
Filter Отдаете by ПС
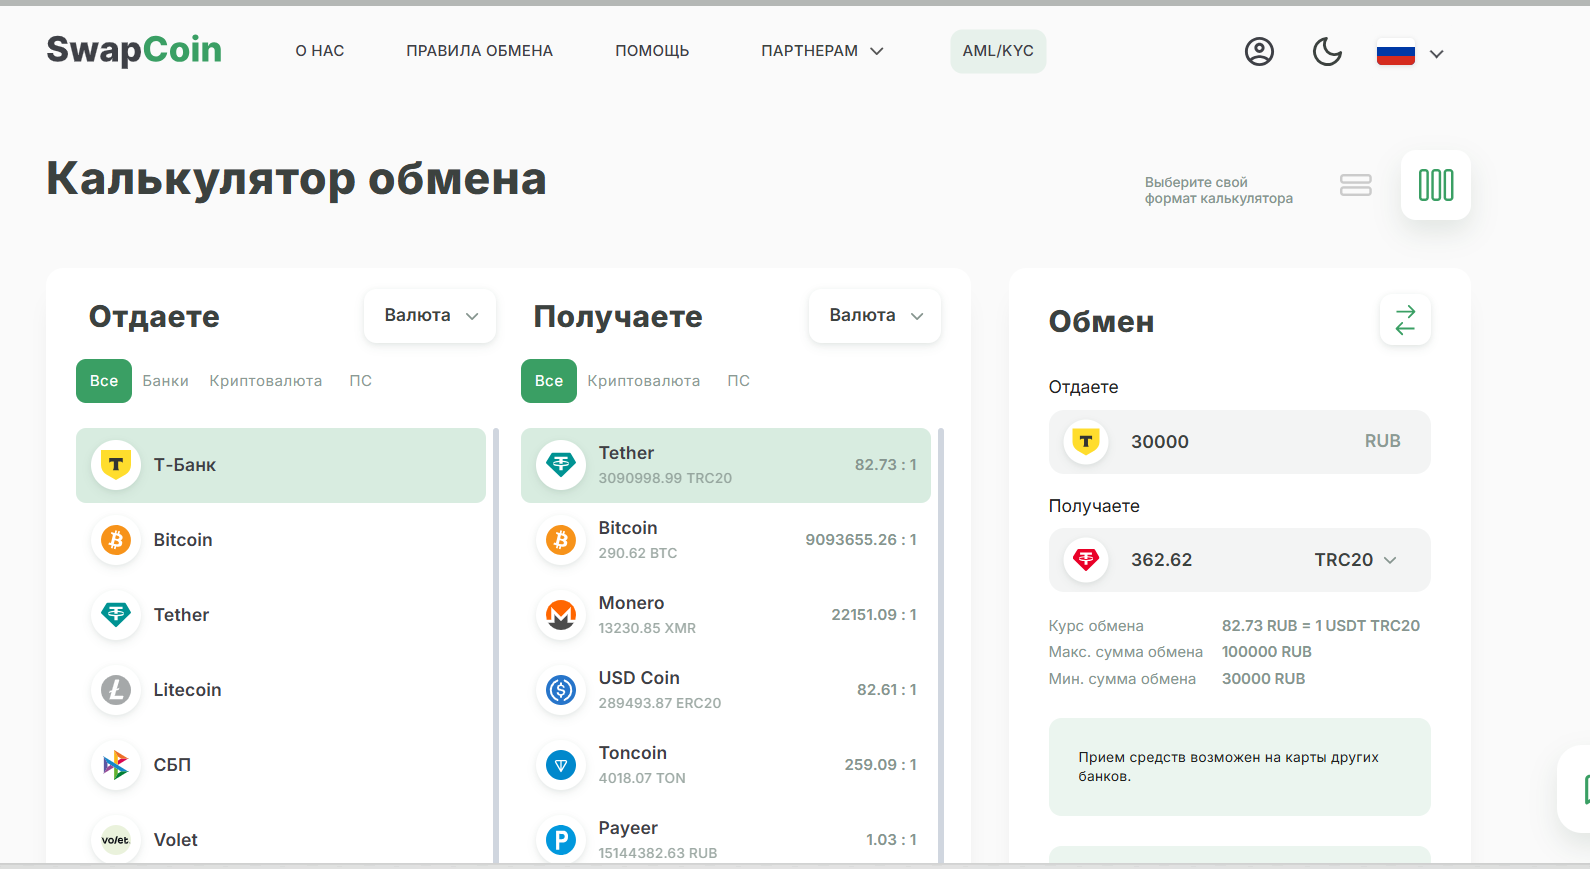[360, 381]
